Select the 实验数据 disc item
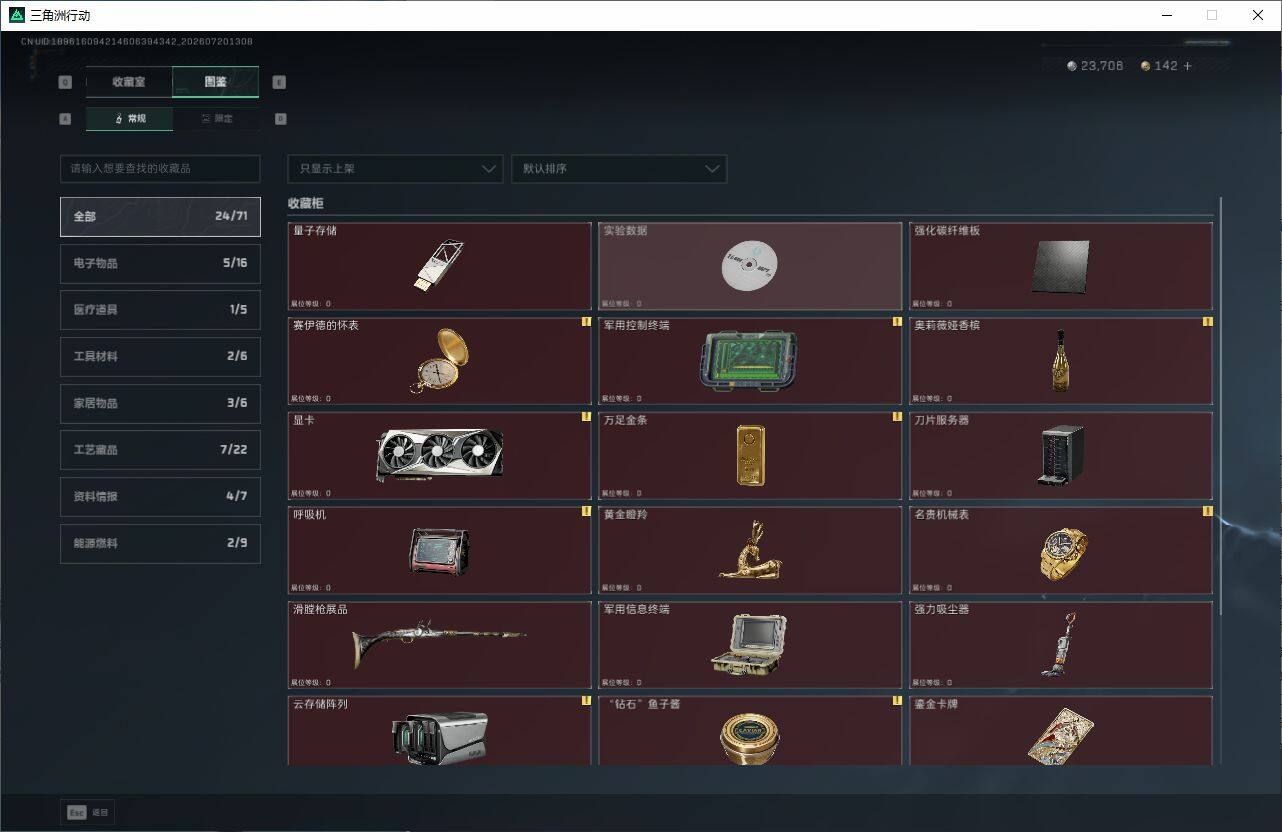Viewport: 1282px width, 832px height. [x=750, y=266]
